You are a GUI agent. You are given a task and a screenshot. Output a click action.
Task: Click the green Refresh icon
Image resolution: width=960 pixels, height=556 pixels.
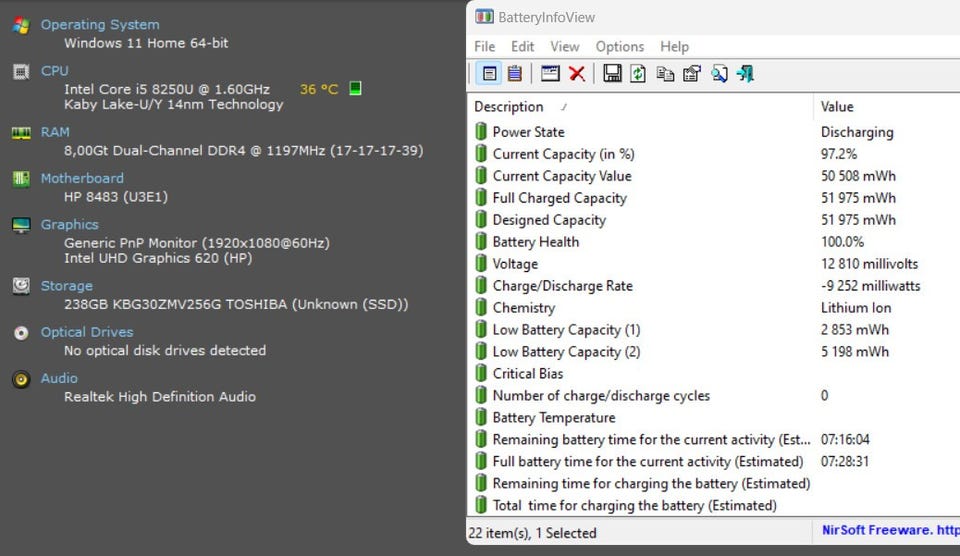[x=638, y=74]
